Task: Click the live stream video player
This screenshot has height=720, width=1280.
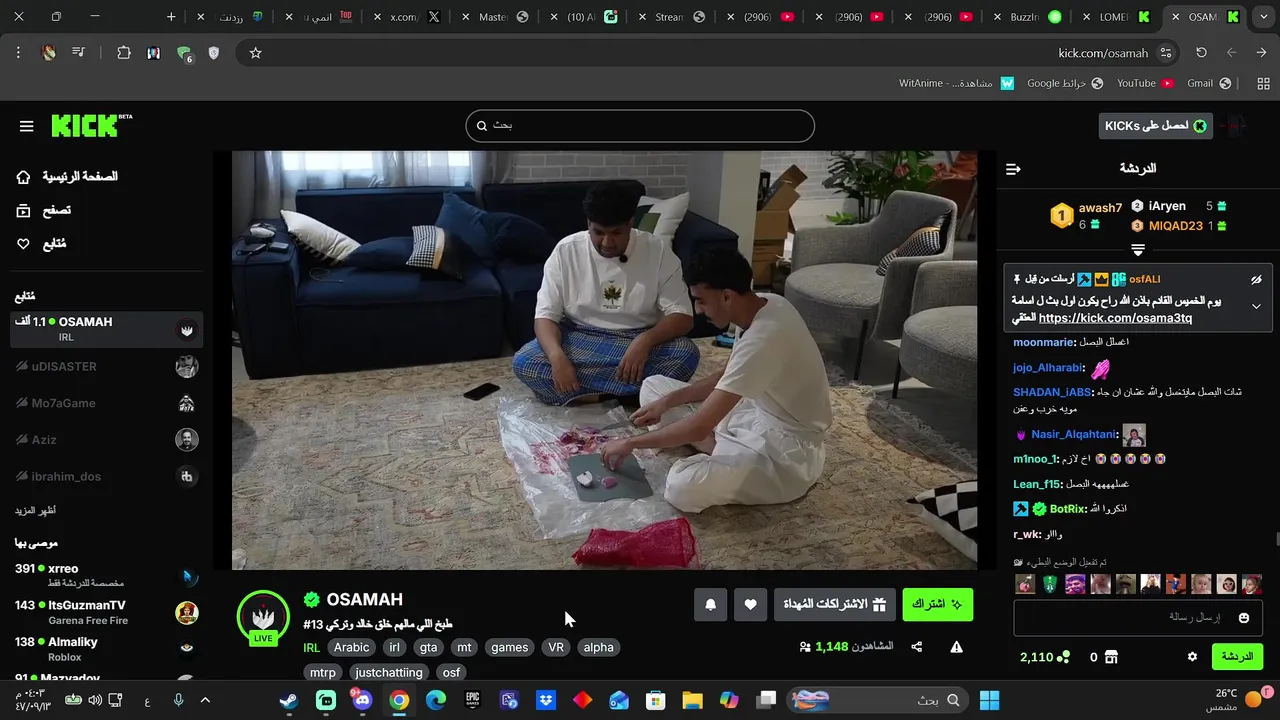Action: pos(604,360)
